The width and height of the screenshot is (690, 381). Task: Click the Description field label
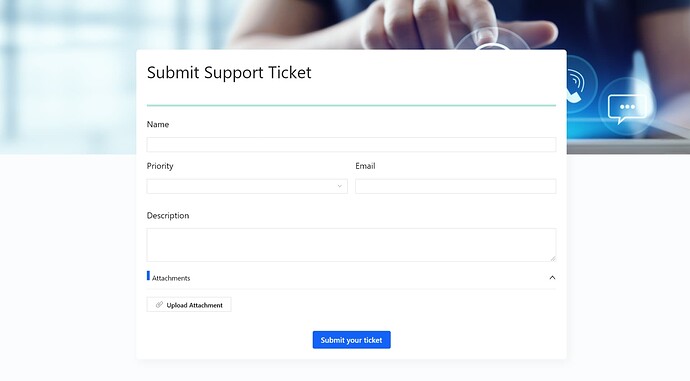168,216
